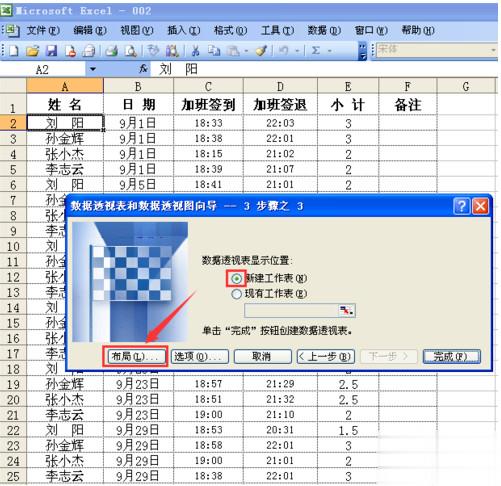Click the Excel workbook icon in the menu bar
The image size is (501, 486).
coord(12,30)
